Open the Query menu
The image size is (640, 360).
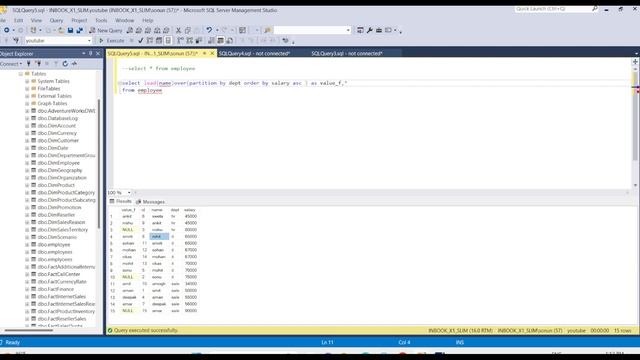(56, 20)
